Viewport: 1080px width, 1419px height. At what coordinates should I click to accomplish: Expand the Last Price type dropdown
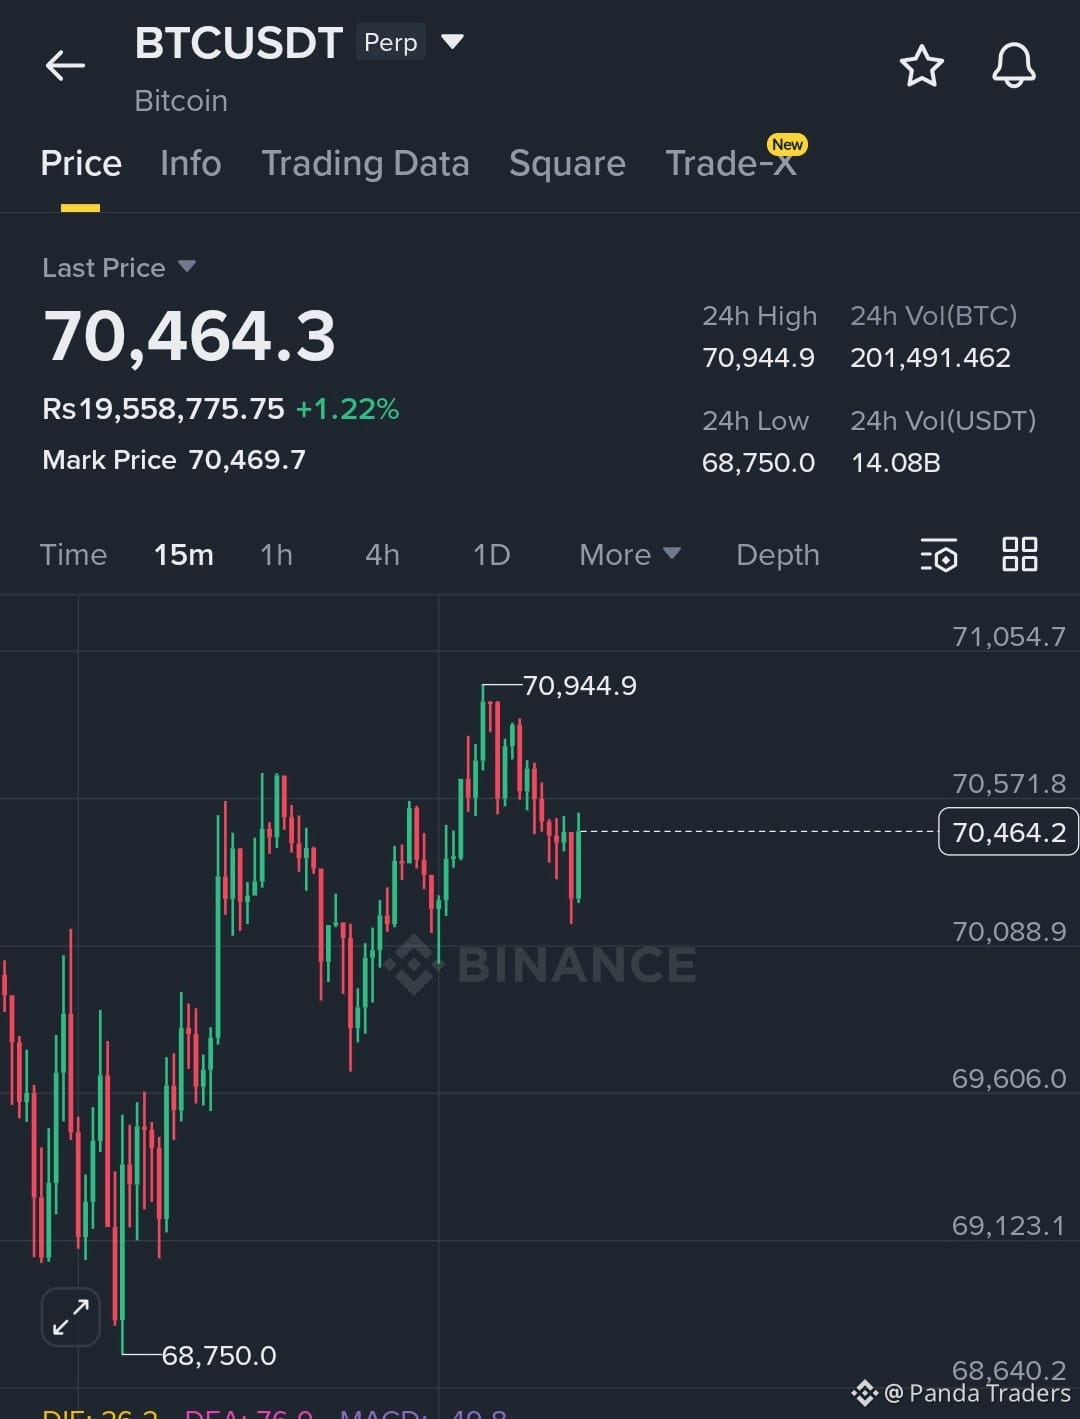pyautogui.click(x=186, y=267)
